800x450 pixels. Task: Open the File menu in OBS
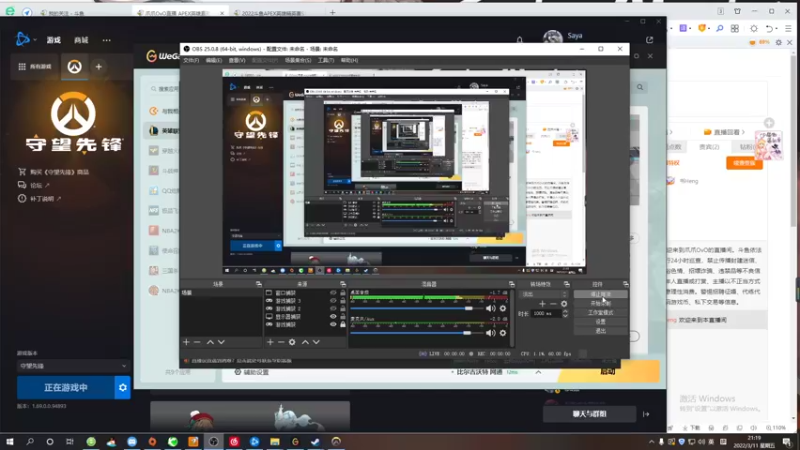pyautogui.click(x=191, y=60)
